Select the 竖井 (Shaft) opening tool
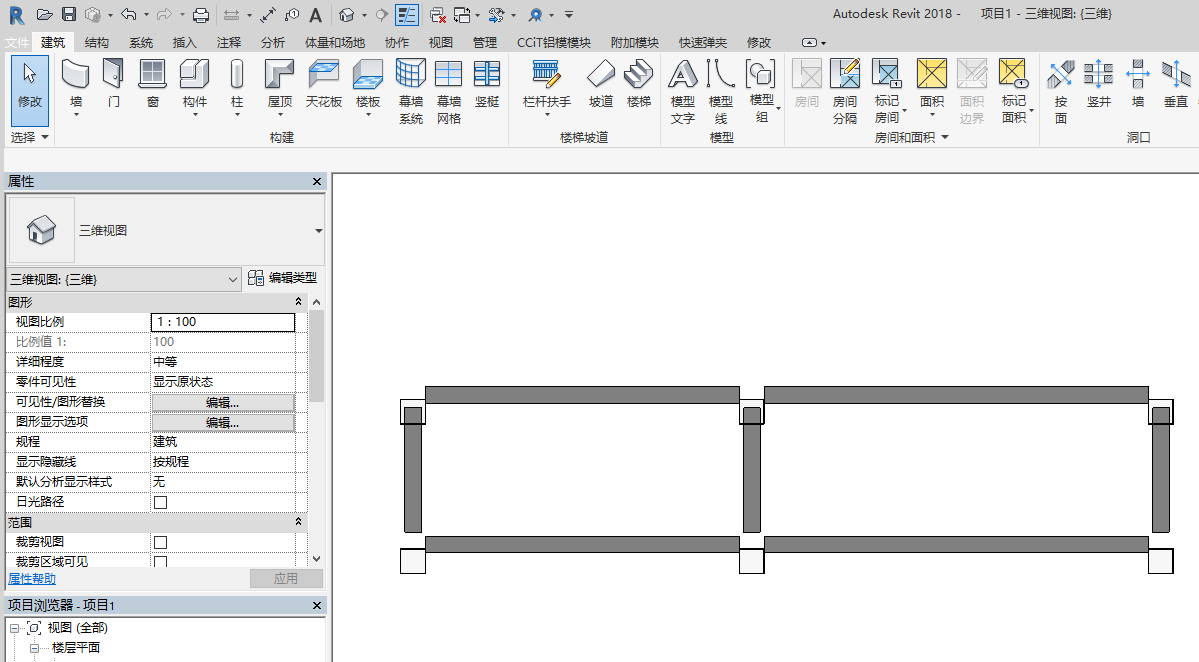Image resolution: width=1199 pixels, height=662 pixels. pyautogui.click(x=1099, y=84)
